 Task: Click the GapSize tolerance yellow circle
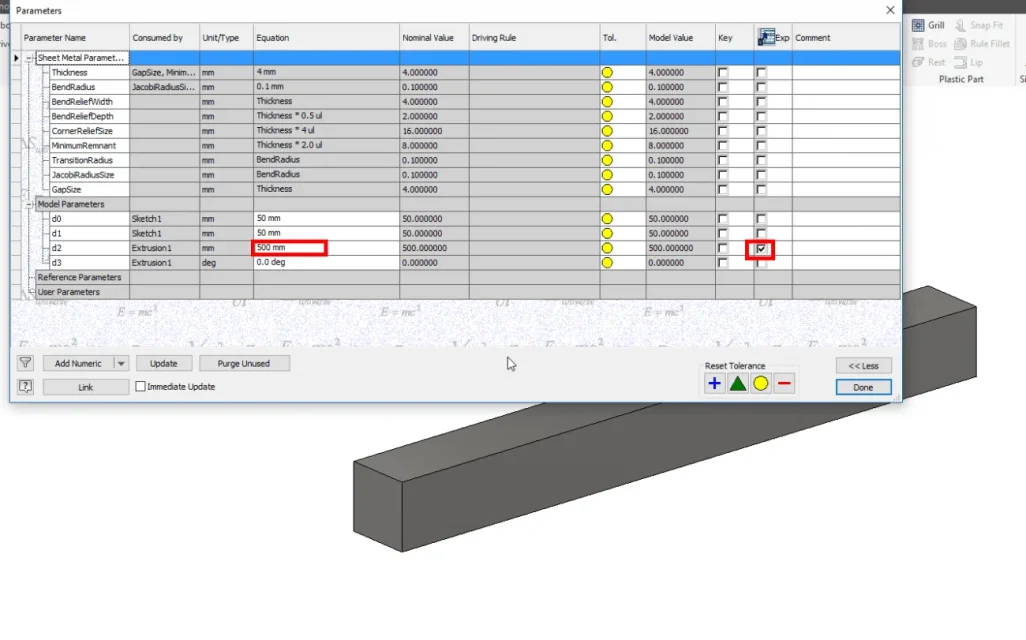pos(607,190)
